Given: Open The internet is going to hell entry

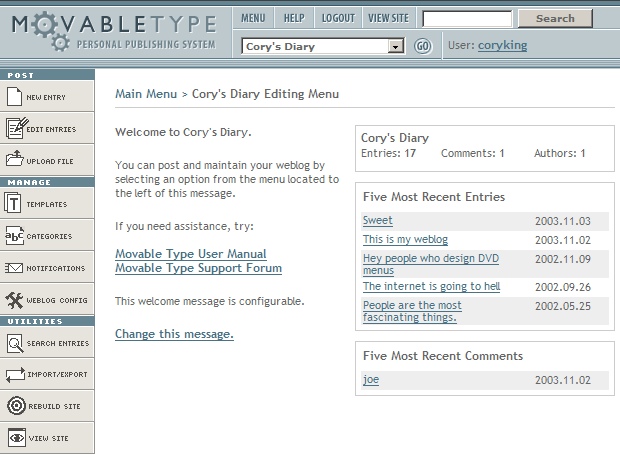Looking at the screenshot, I should 431,286.
